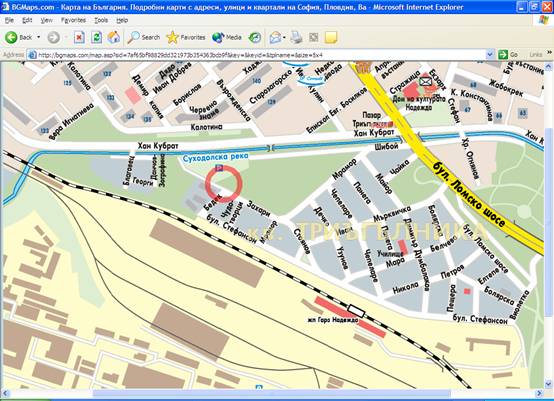554x401 pixels.
Task: Click the 'К. Константинов' street label
Action: (471, 105)
